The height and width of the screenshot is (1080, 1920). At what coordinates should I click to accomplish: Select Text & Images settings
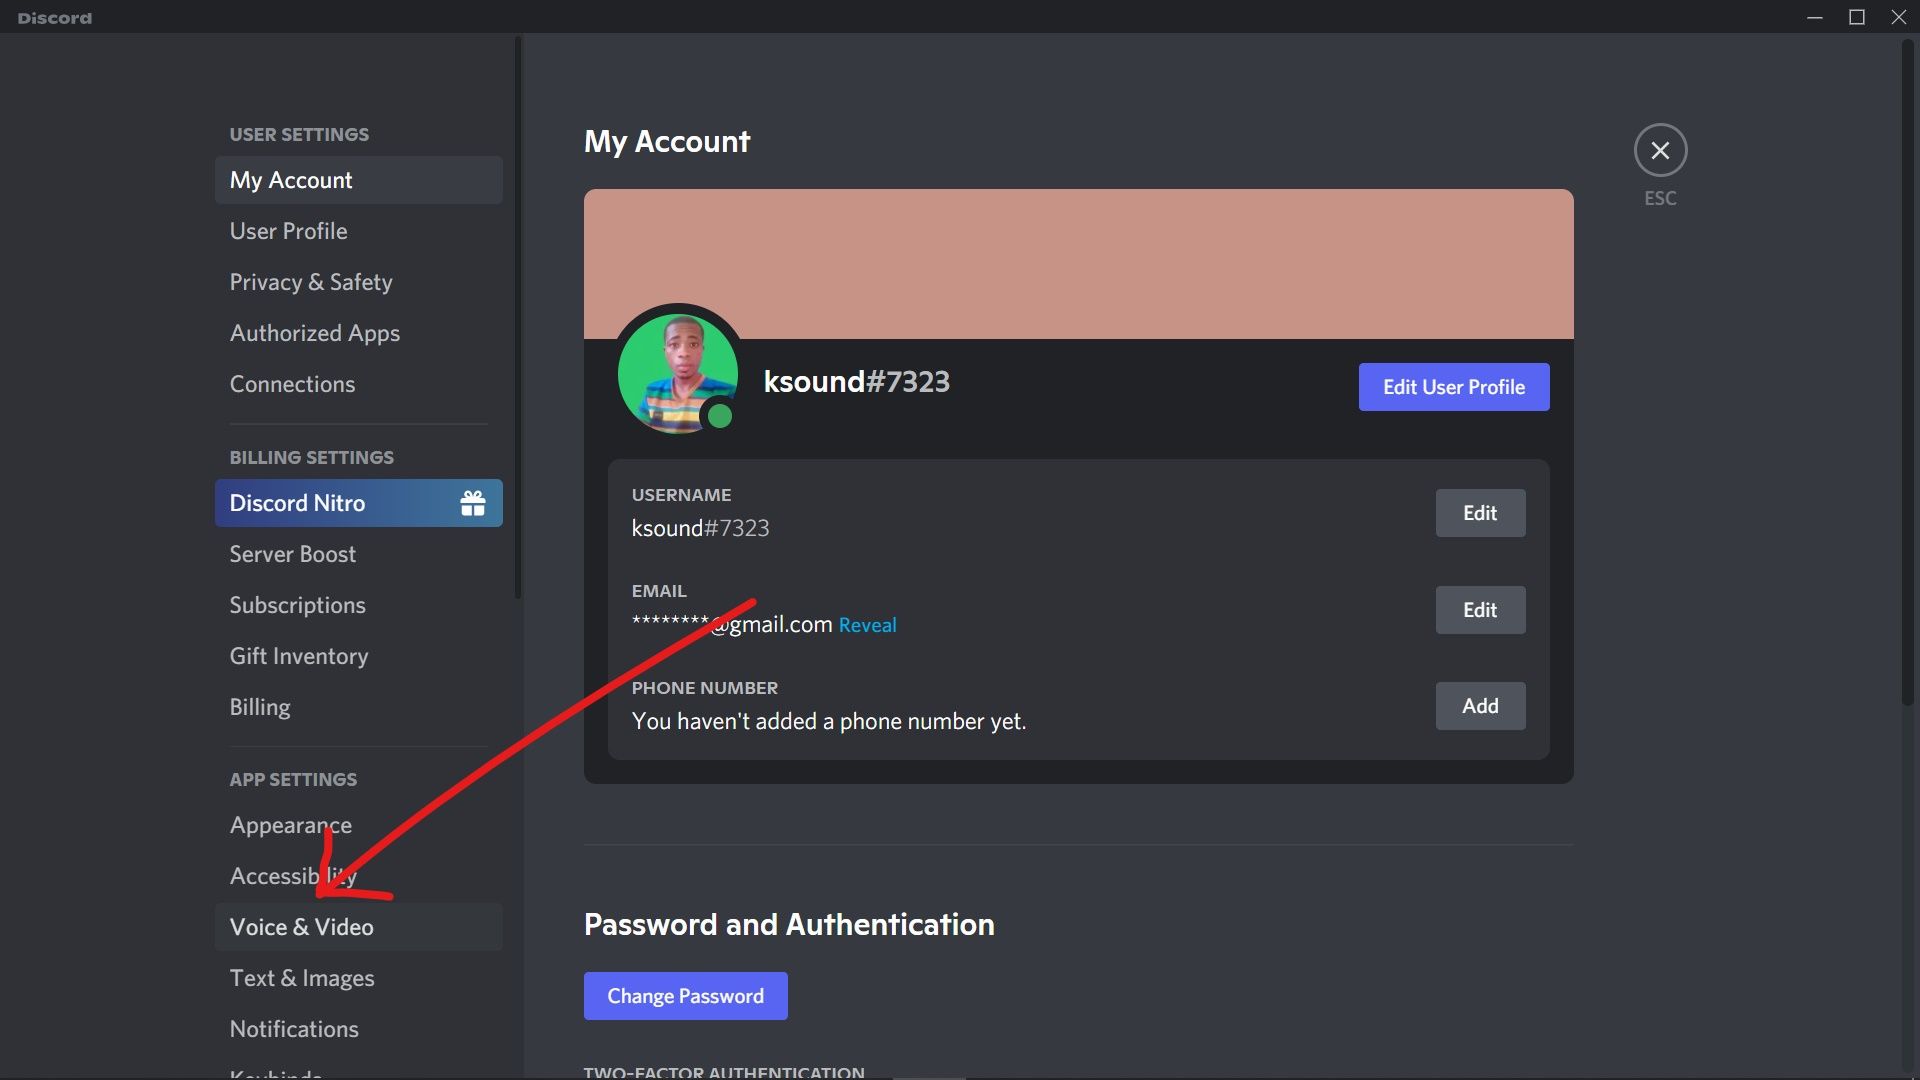pos(301,978)
